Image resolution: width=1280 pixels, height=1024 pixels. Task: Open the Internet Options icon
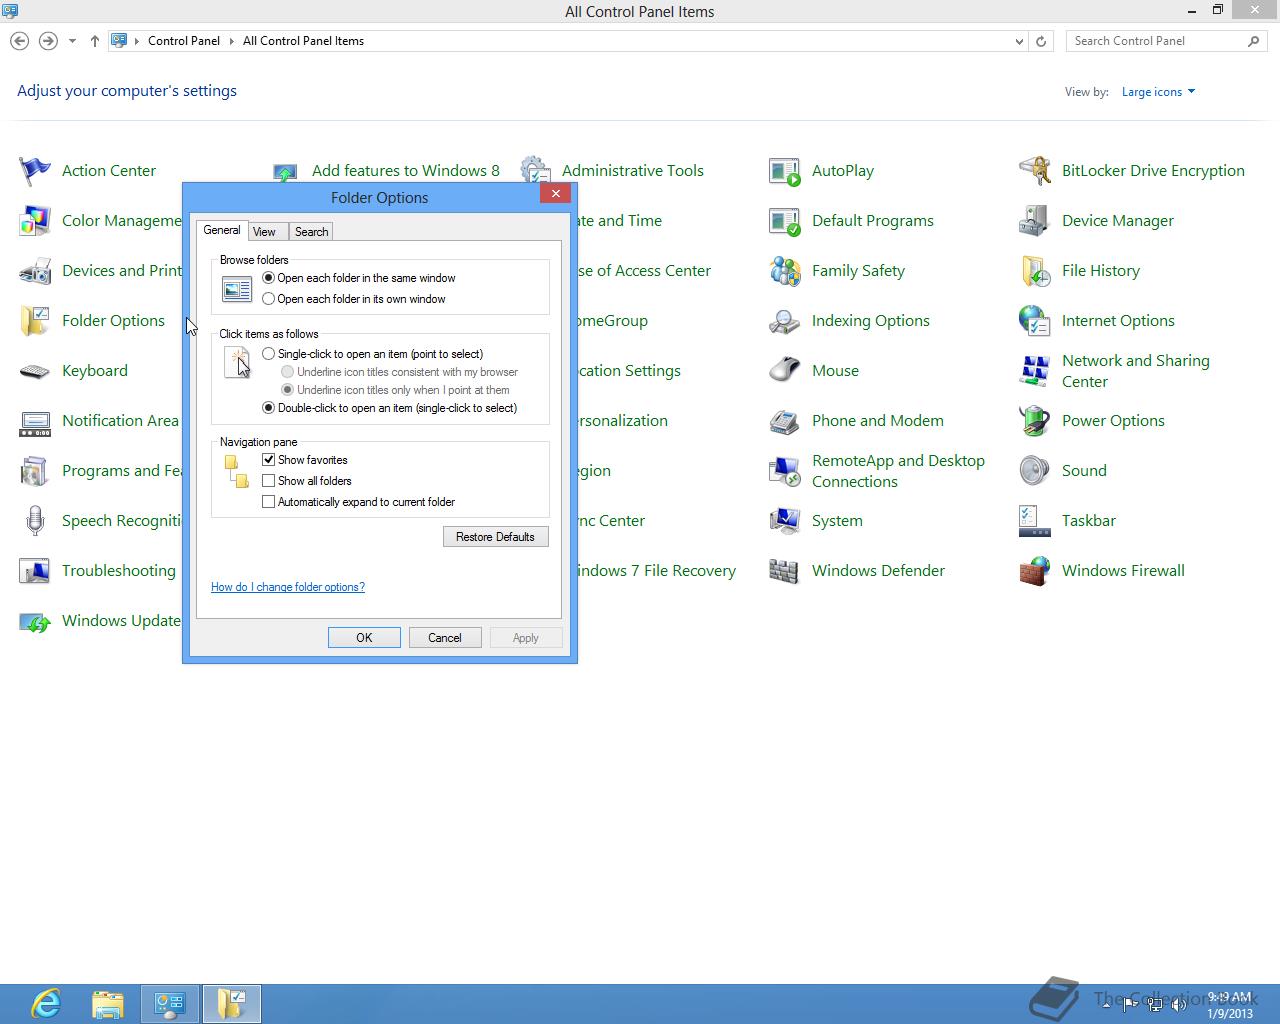tap(1035, 321)
